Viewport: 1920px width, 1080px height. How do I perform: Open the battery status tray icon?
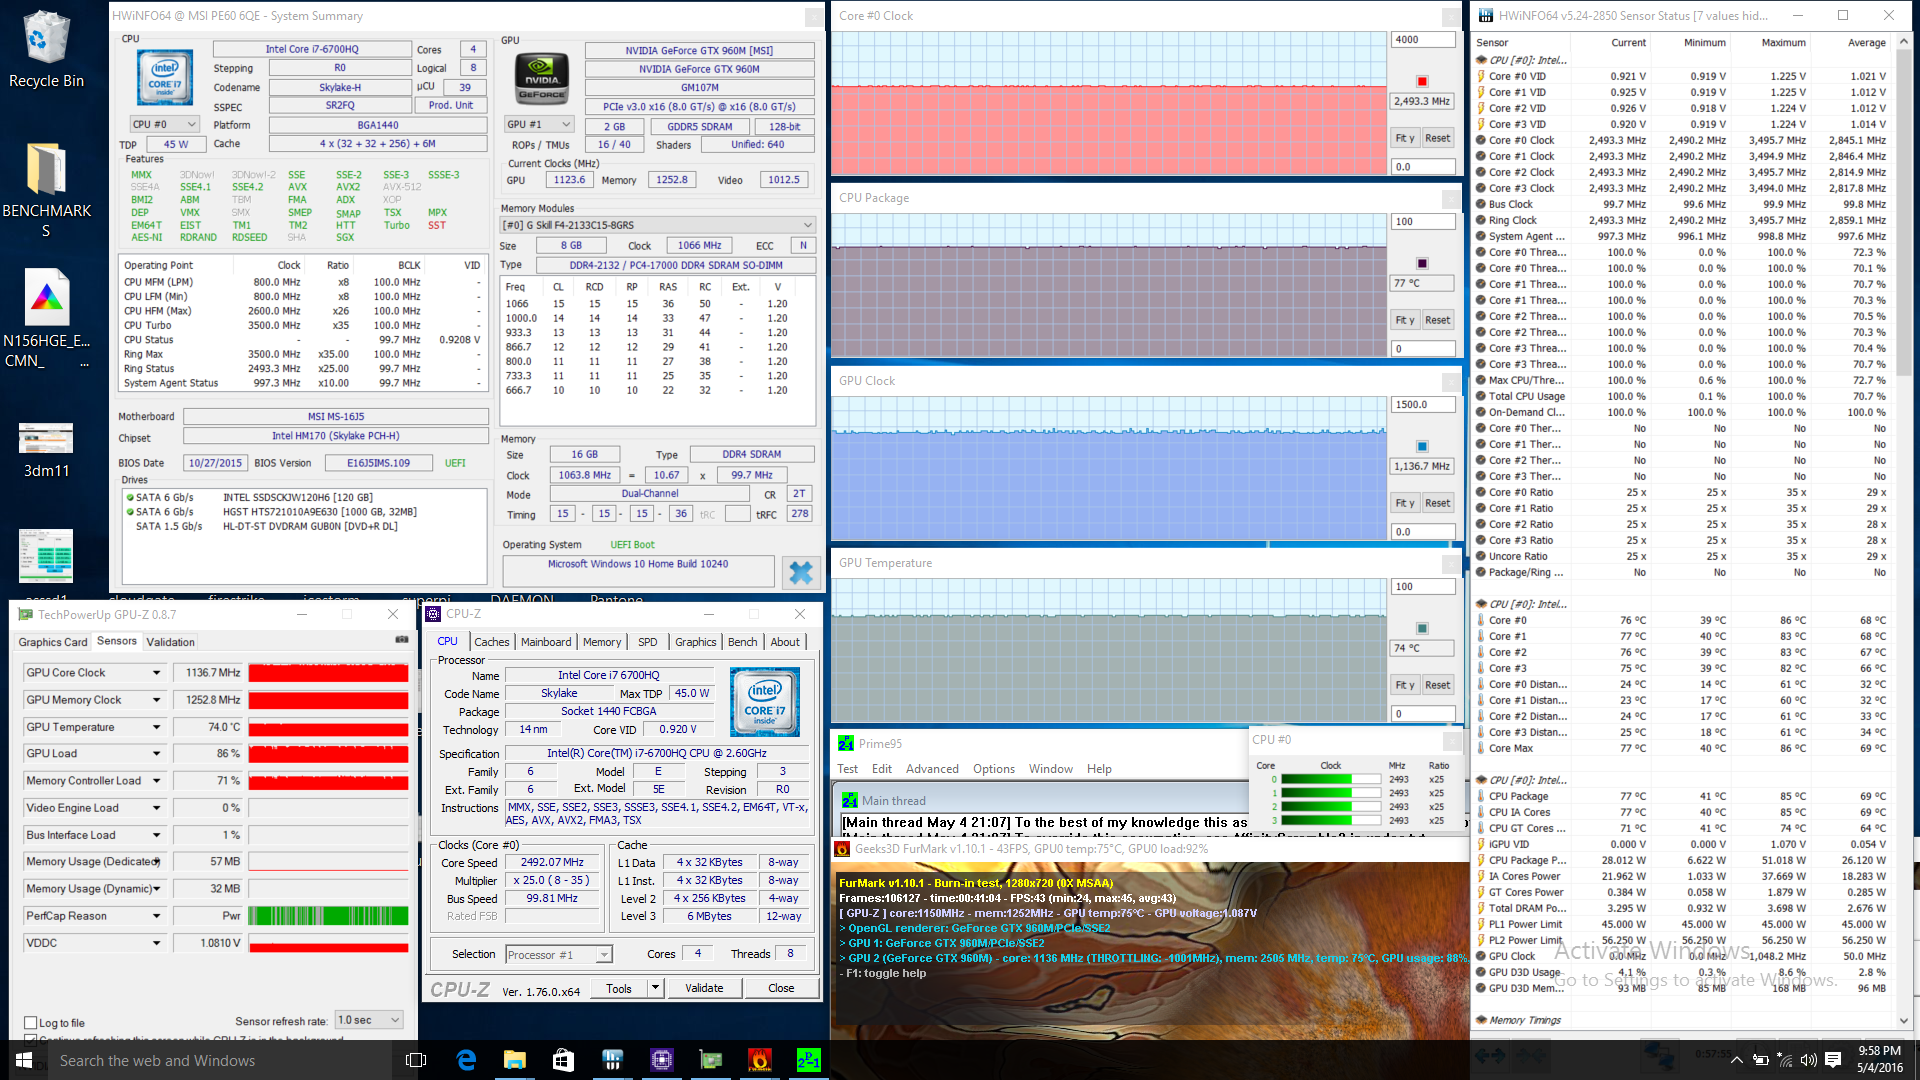pyautogui.click(x=1761, y=1060)
